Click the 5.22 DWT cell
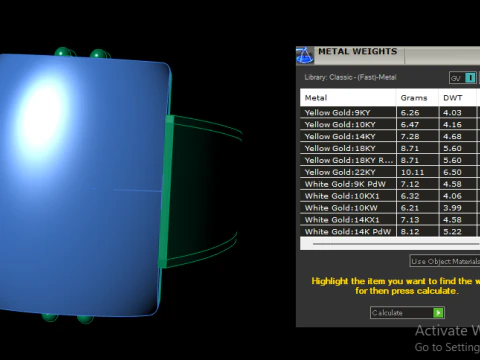The height and width of the screenshot is (360, 480). (458, 232)
